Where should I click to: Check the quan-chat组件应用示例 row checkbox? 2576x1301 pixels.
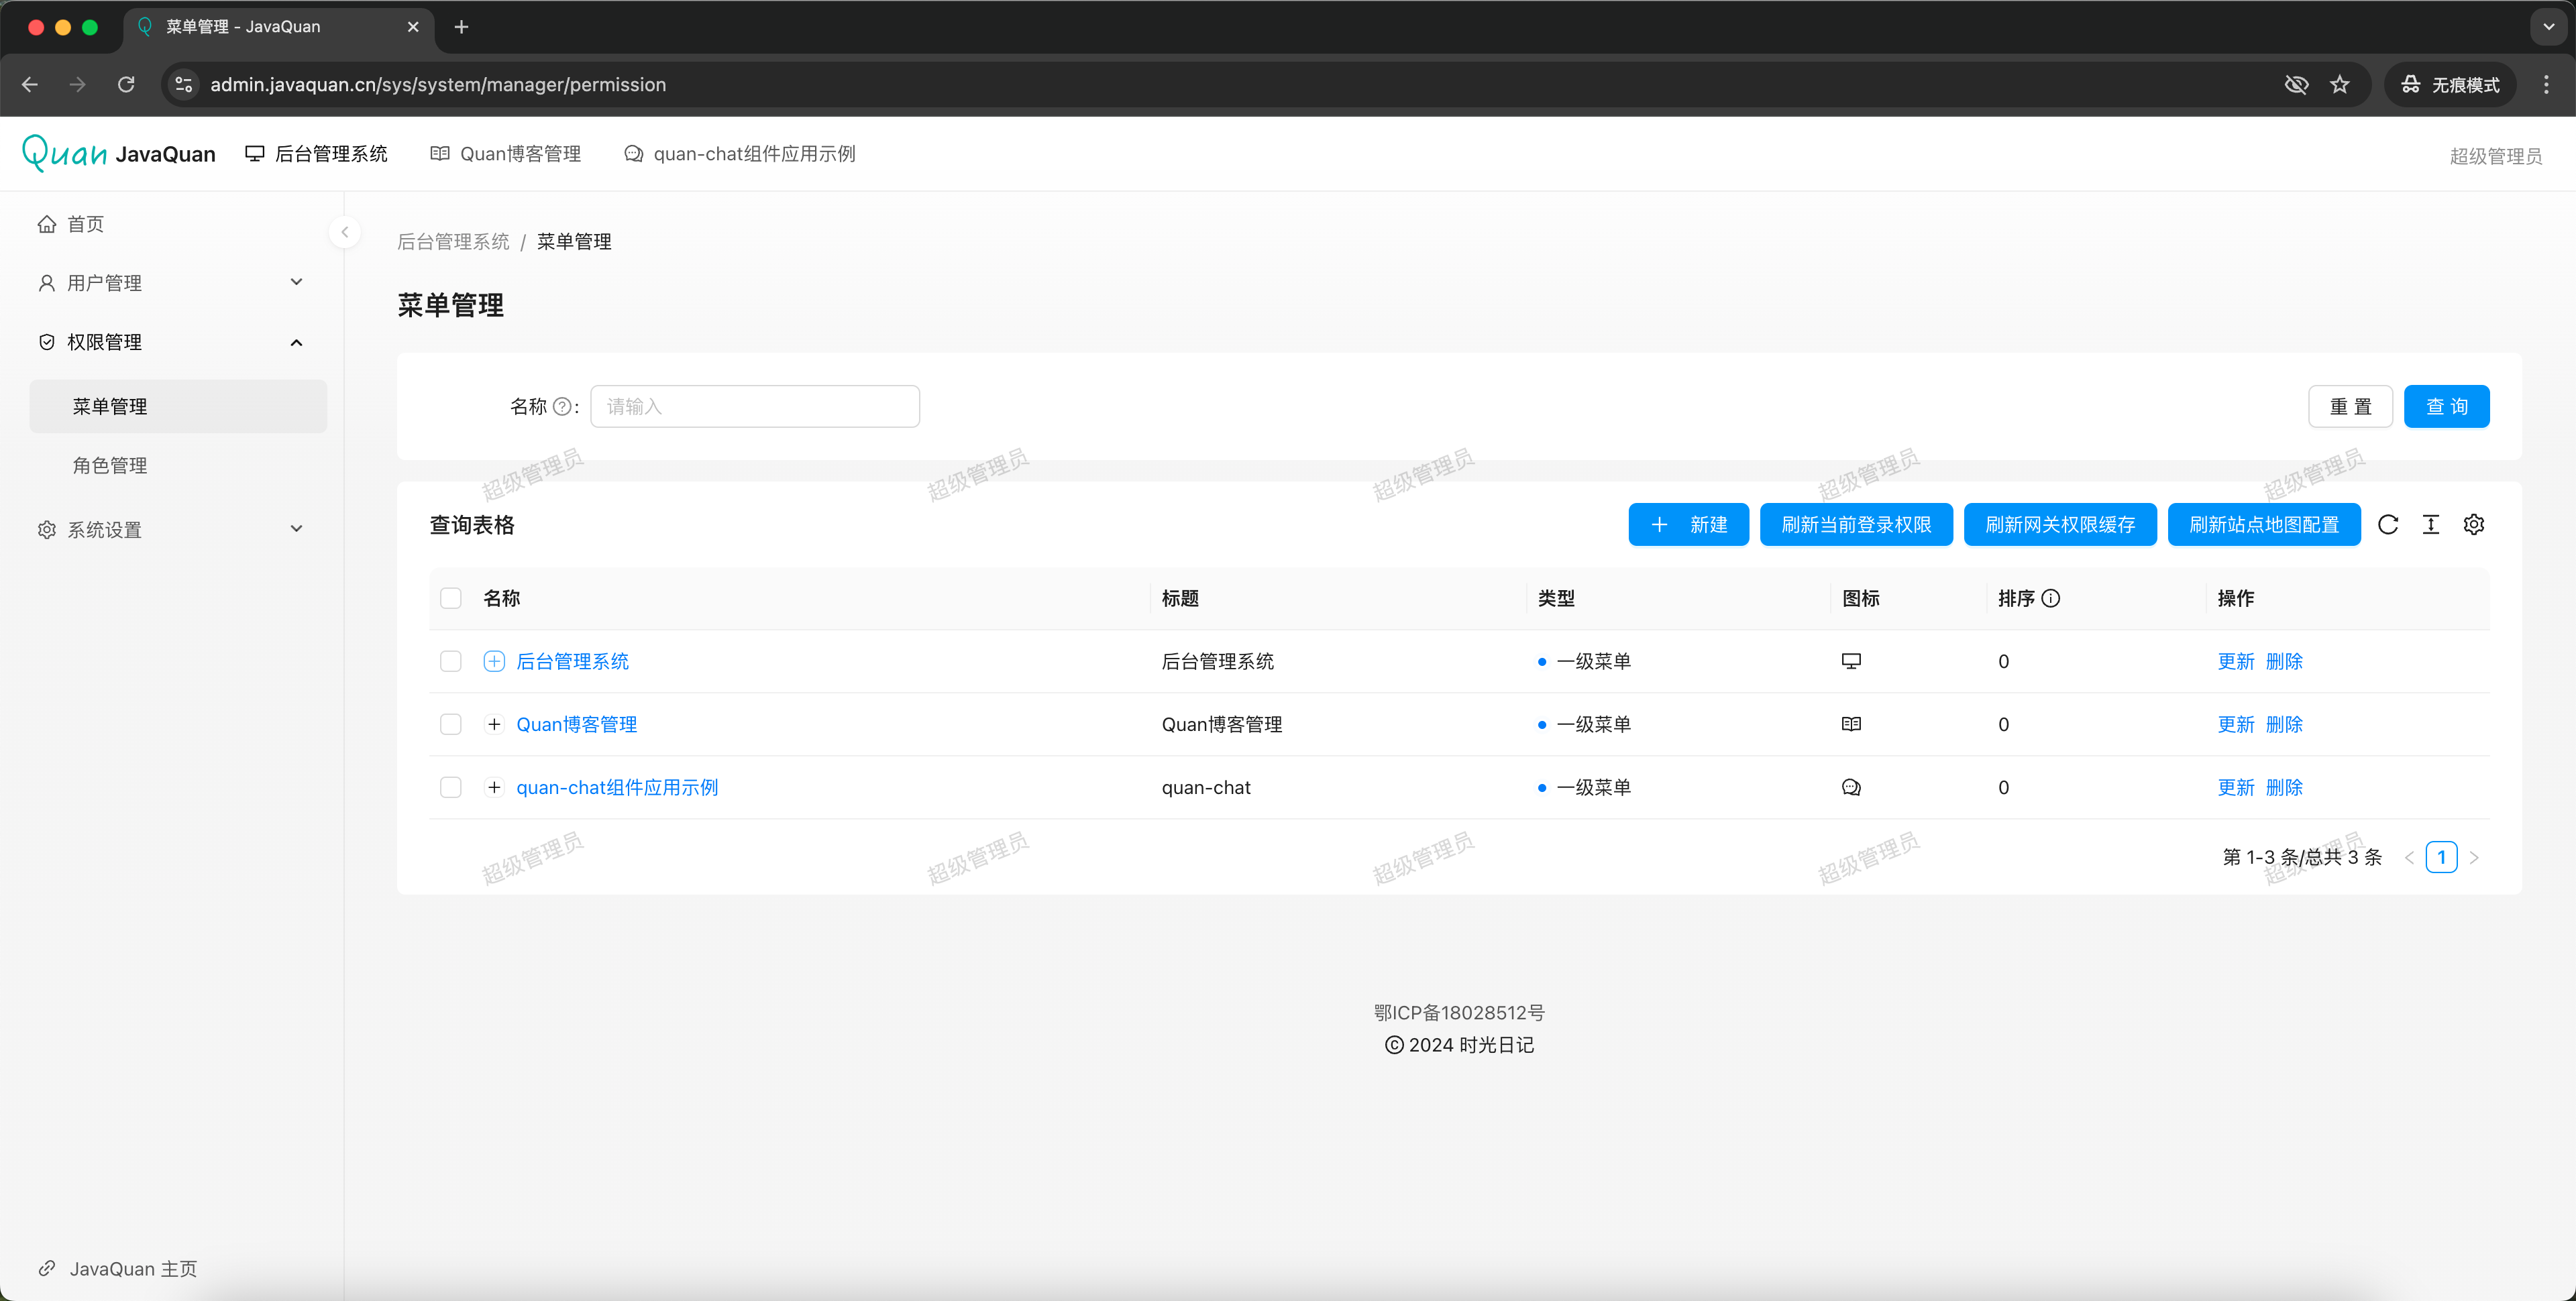pyautogui.click(x=451, y=787)
